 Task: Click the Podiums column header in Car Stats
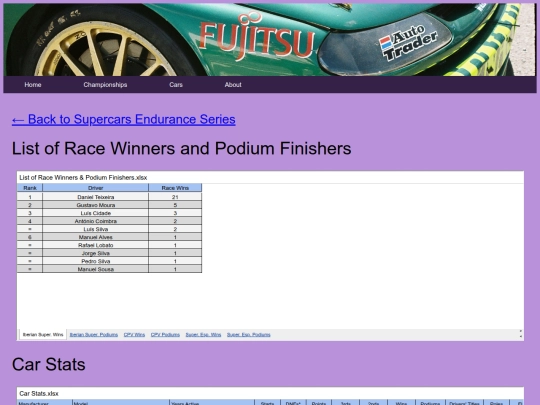click(430, 403)
